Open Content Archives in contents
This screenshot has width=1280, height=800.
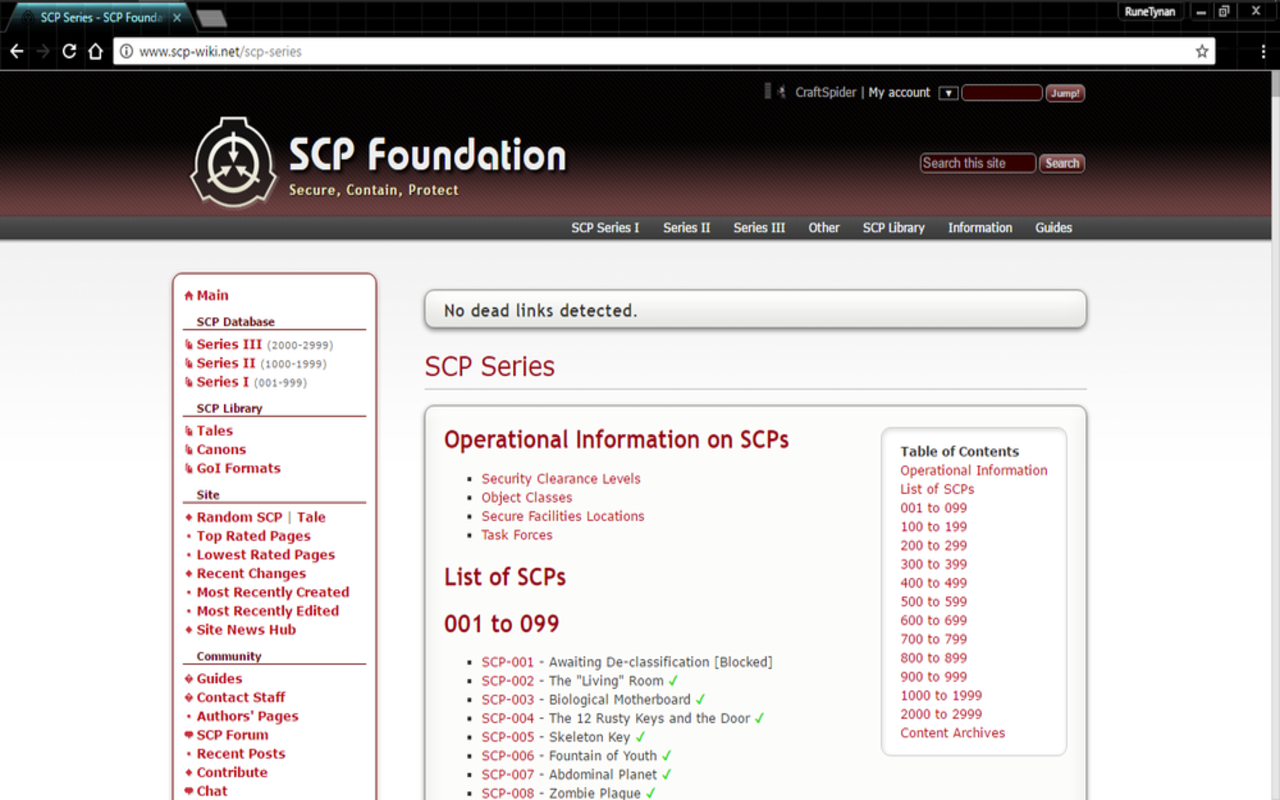tap(953, 733)
